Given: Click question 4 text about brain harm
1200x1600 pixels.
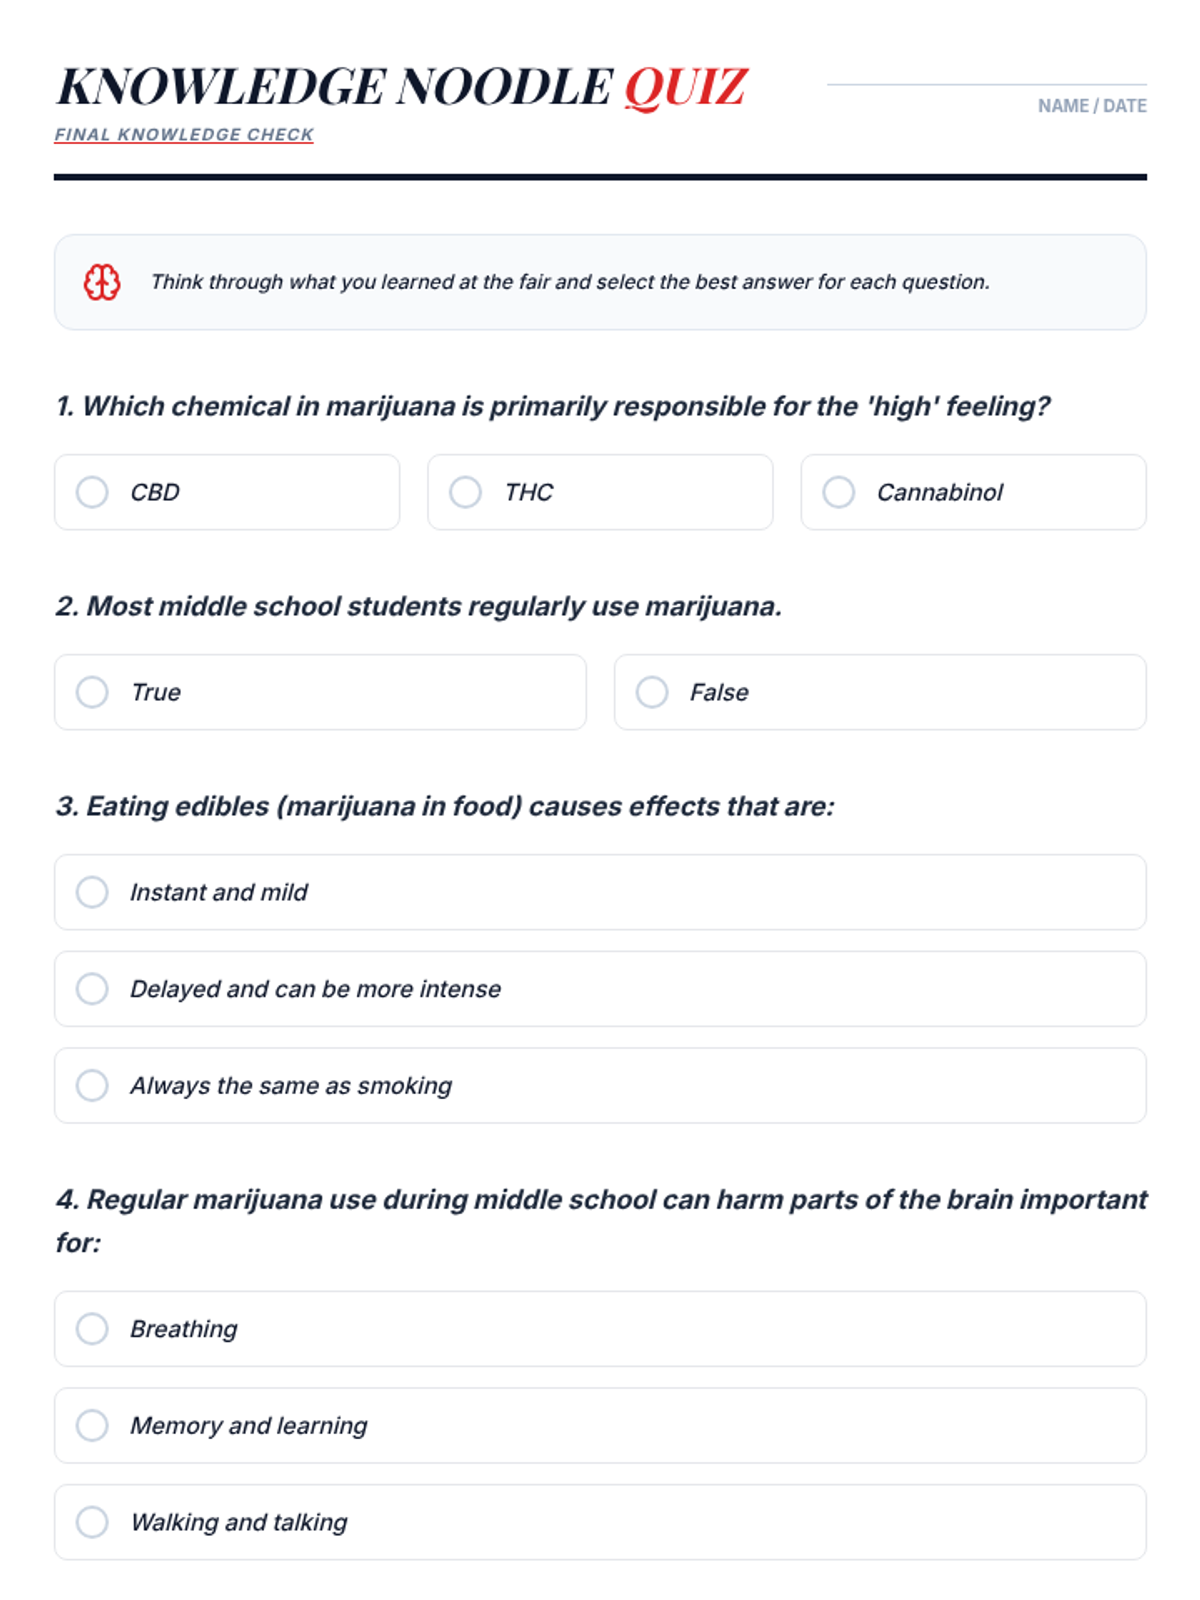Looking at the screenshot, I should 600,1200.
